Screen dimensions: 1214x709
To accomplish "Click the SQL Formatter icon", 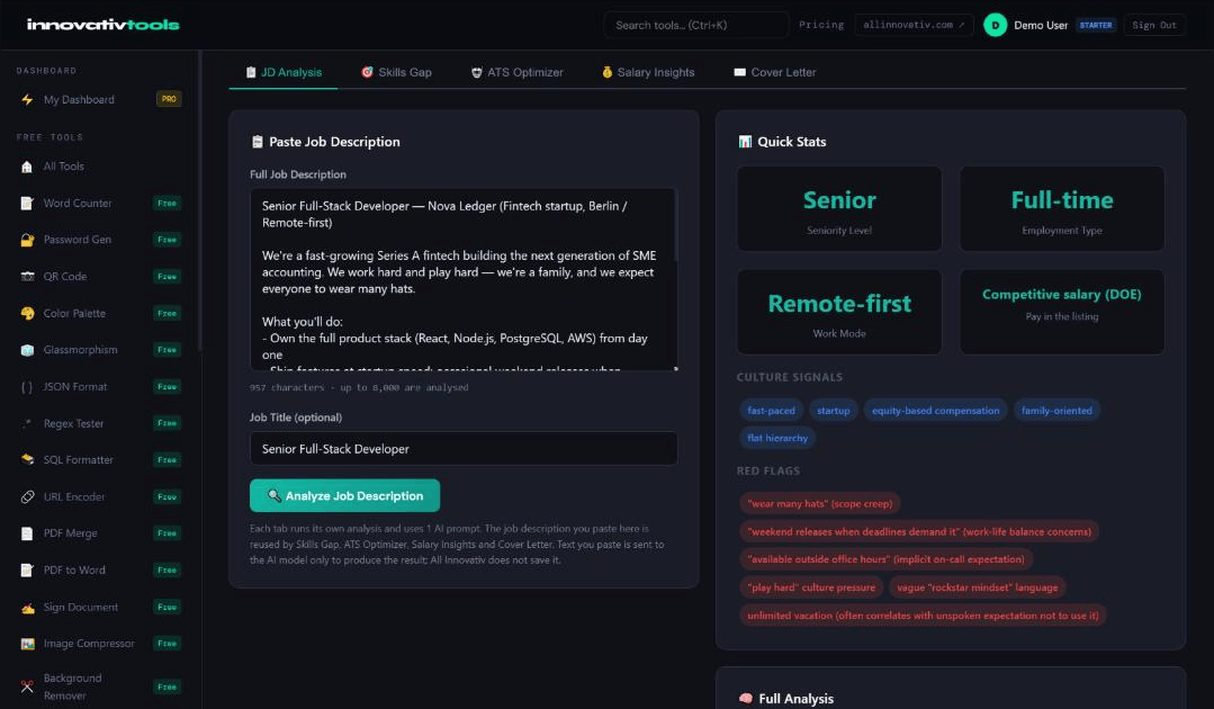I will tap(27, 460).
